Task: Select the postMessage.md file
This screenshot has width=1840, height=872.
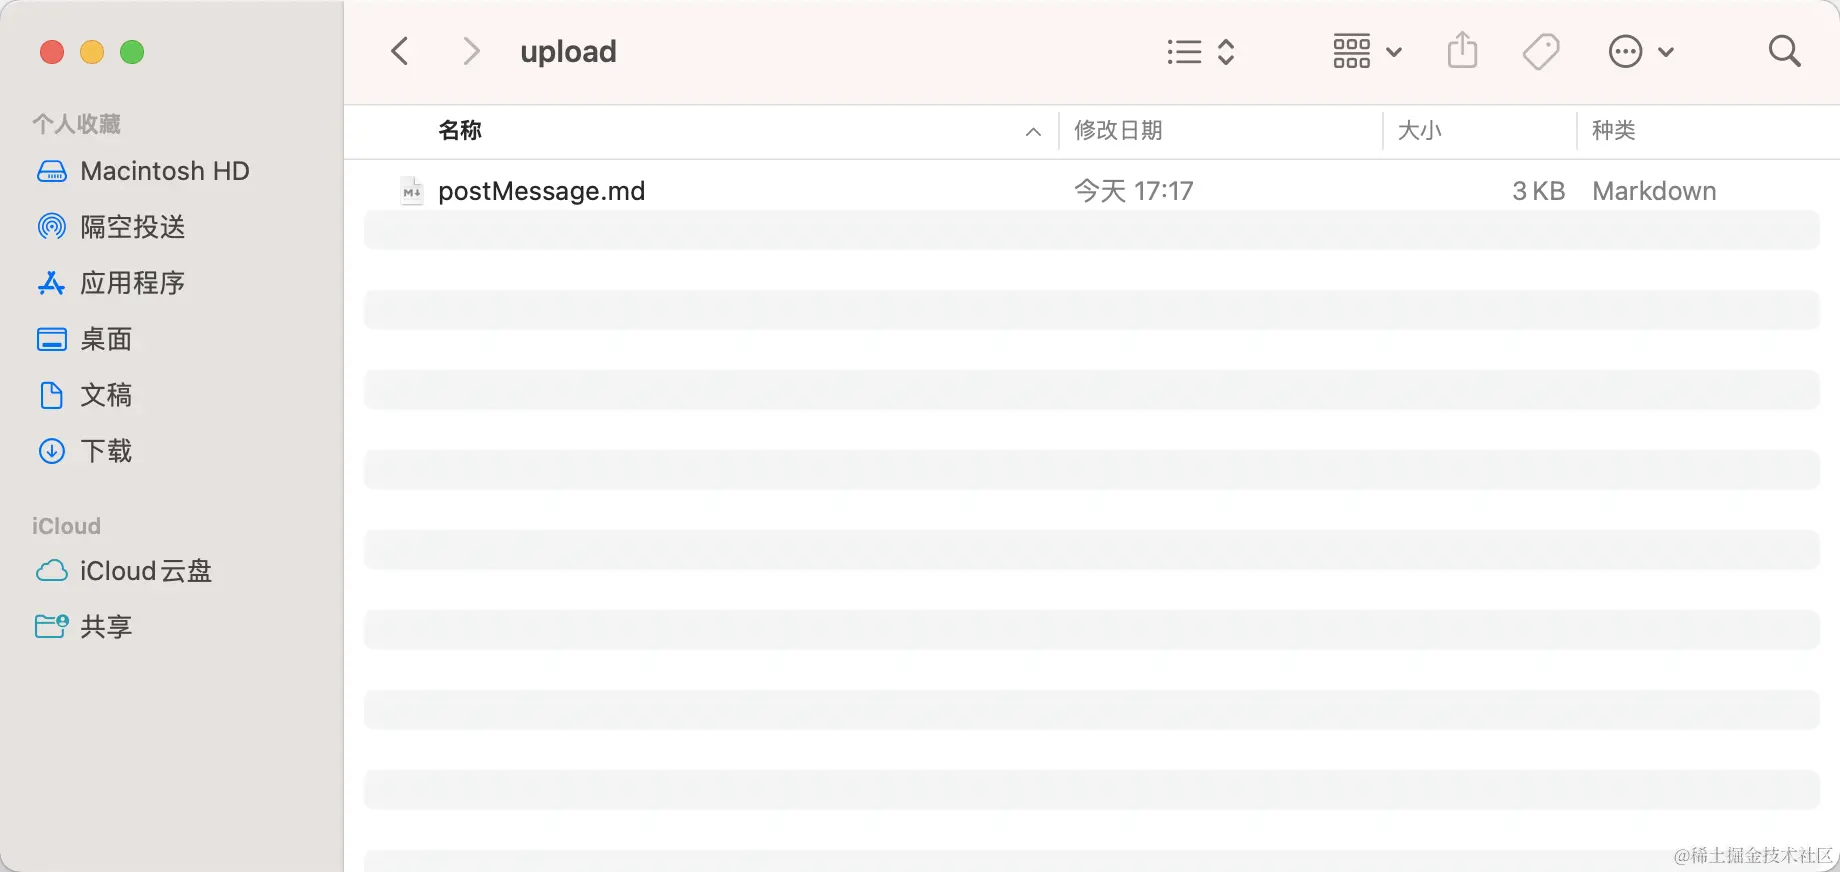Action: 541,191
